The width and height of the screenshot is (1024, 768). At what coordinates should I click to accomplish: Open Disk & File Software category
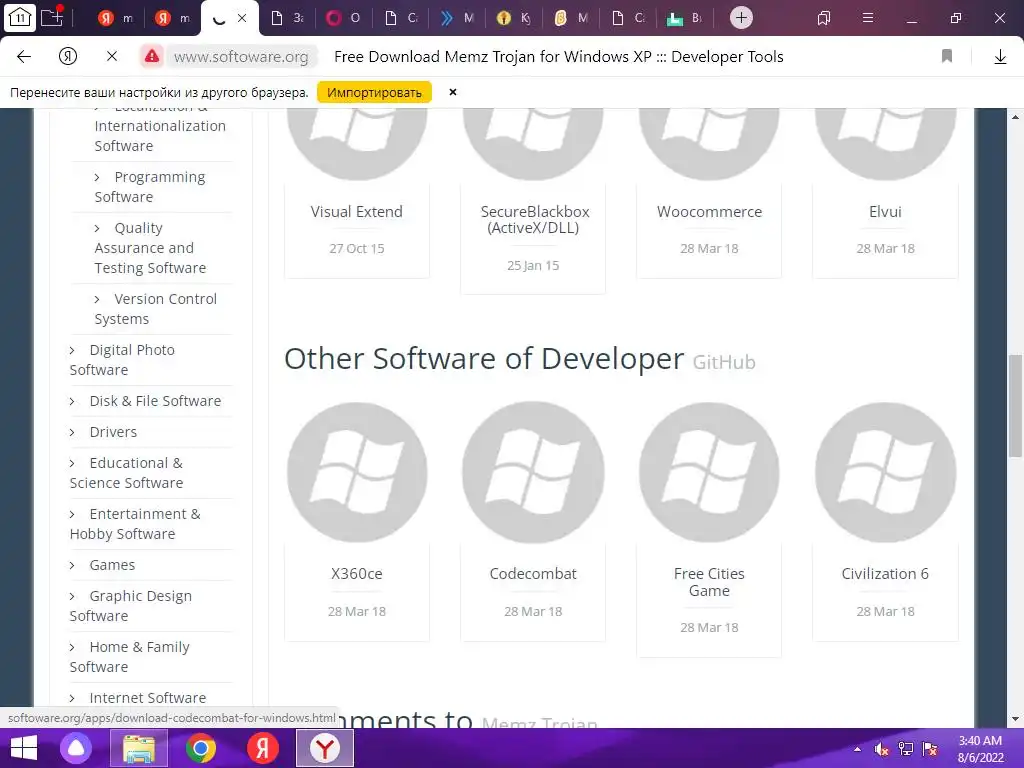point(155,401)
